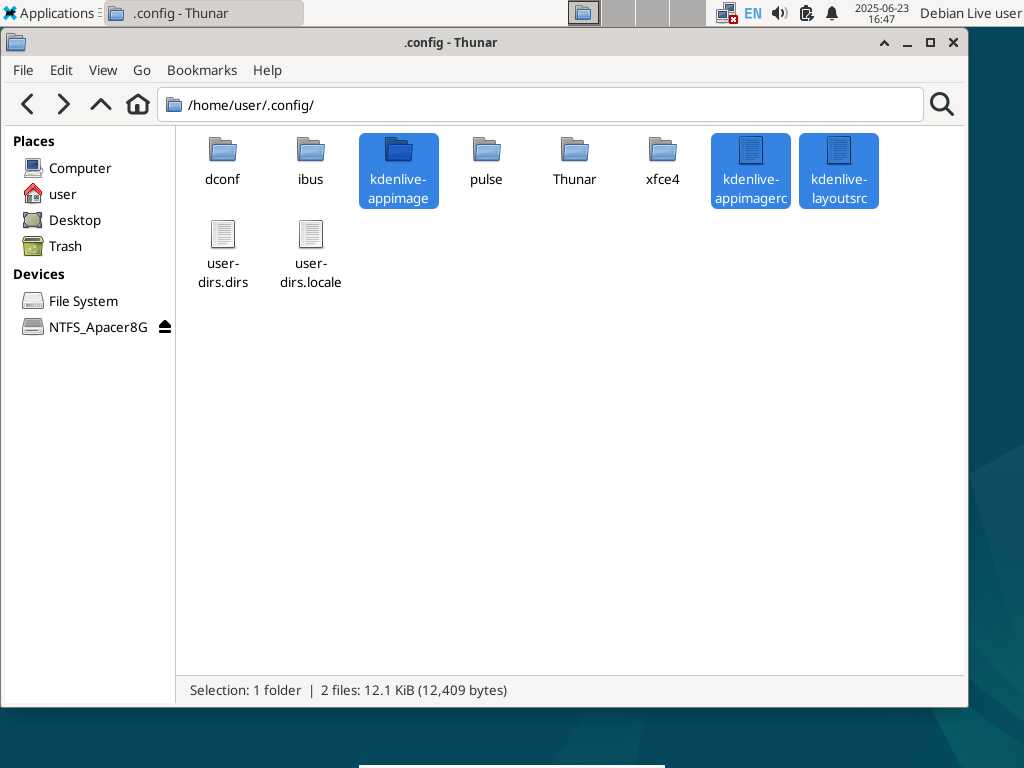Open the Edit menu
The height and width of the screenshot is (768, 1024).
click(x=61, y=70)
